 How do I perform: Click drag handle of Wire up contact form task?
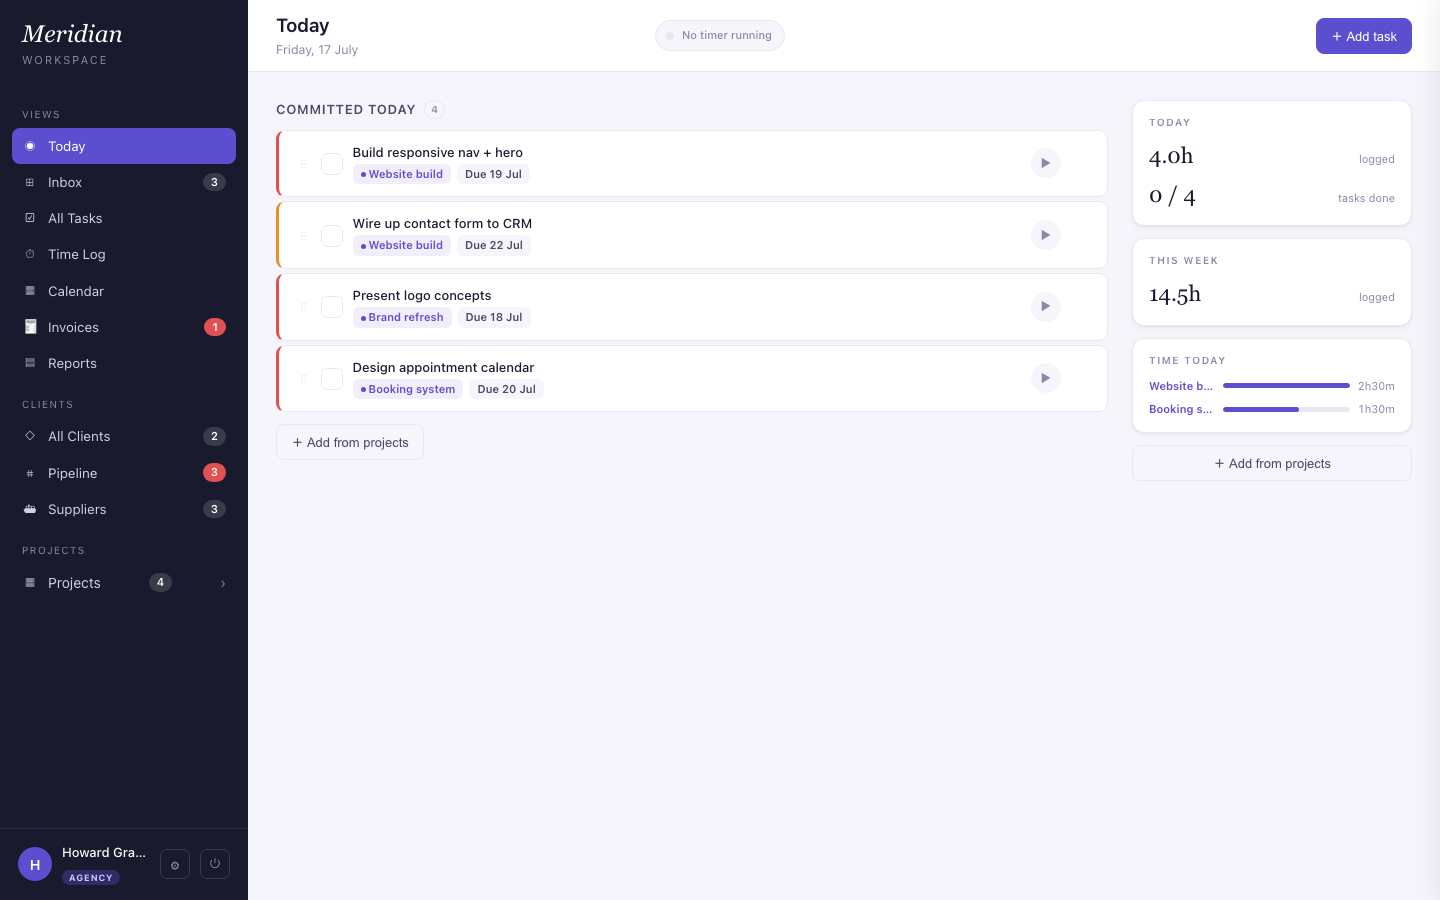304,236
